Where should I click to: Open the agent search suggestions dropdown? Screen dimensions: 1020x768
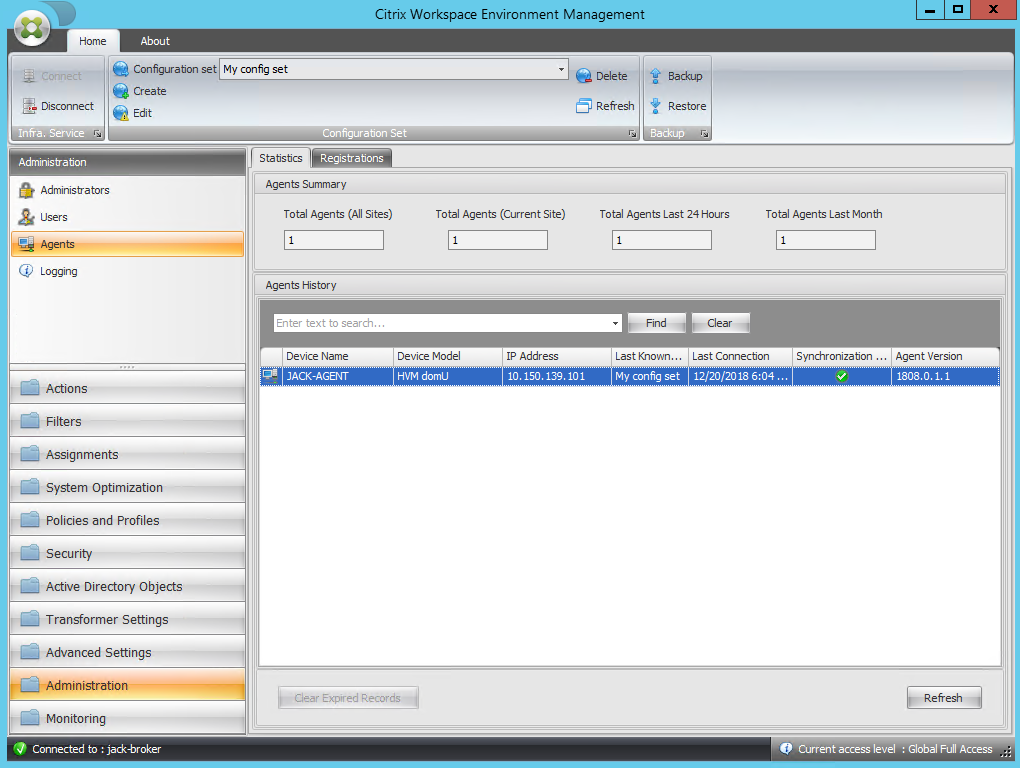pos(616,323)
